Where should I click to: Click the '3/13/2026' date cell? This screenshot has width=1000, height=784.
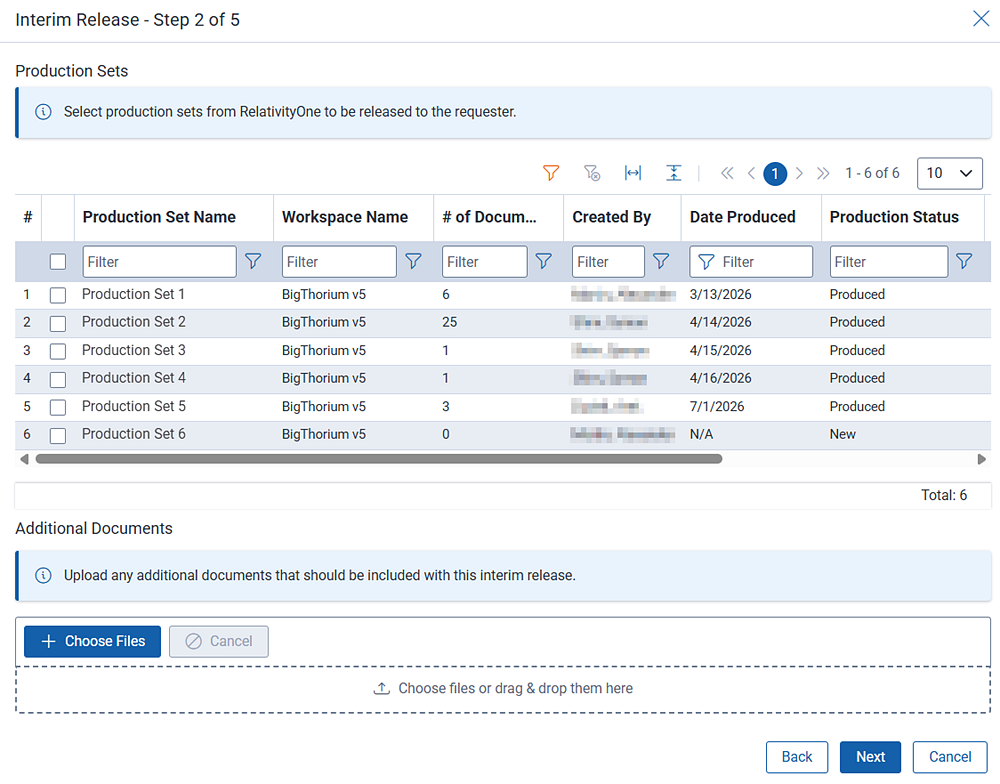721,295
